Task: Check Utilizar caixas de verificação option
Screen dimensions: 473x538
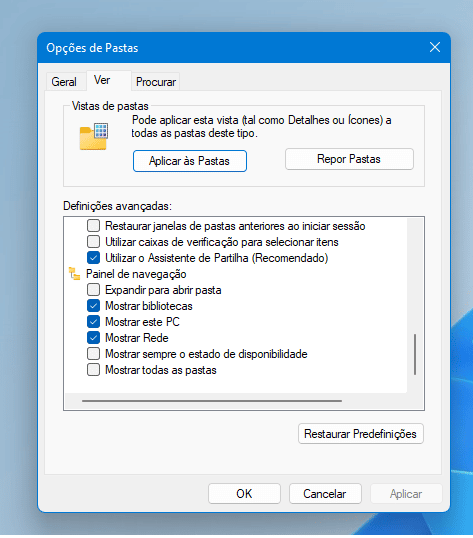Action: [93, 242]
